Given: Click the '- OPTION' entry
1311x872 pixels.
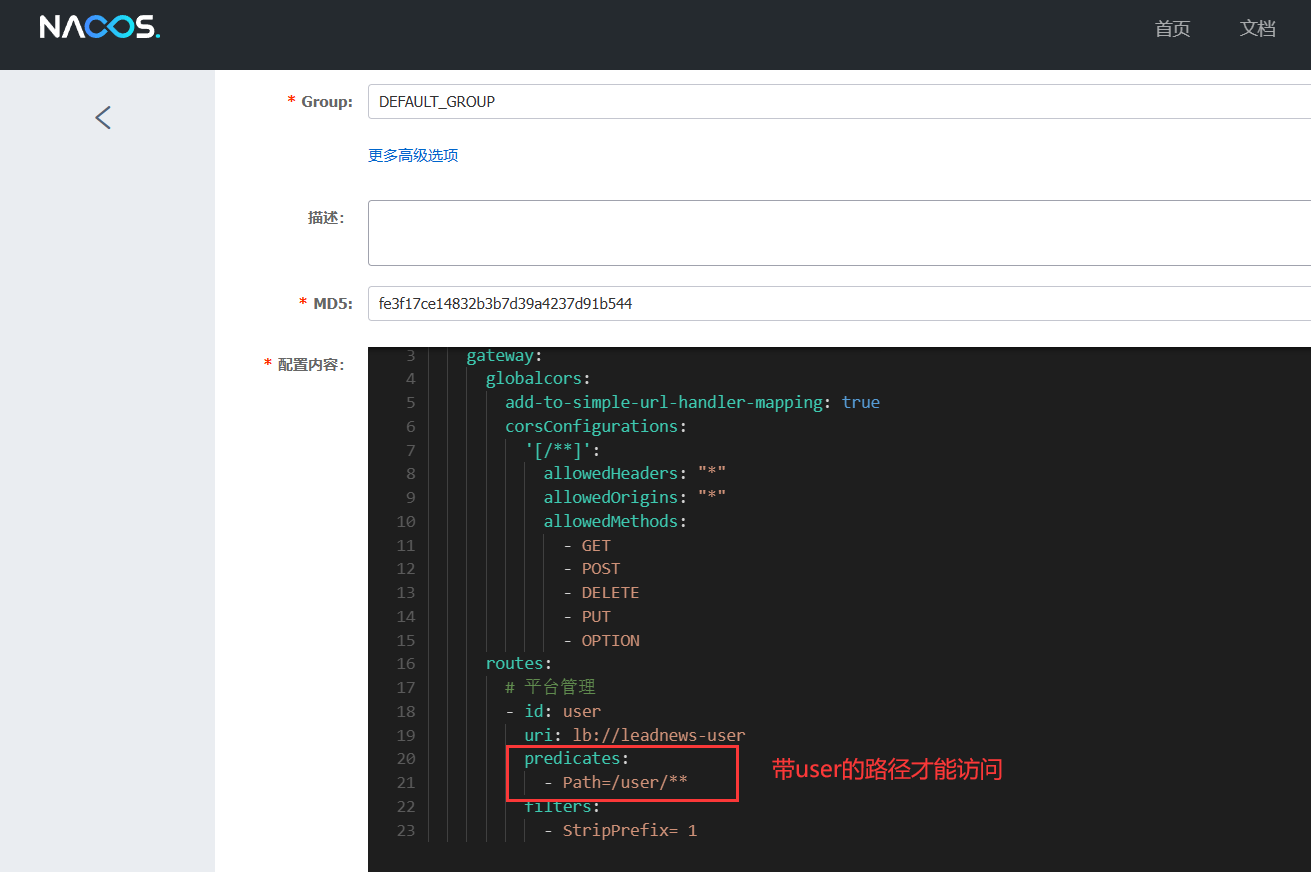Looking at the screenshot, I should pos(601,640).
